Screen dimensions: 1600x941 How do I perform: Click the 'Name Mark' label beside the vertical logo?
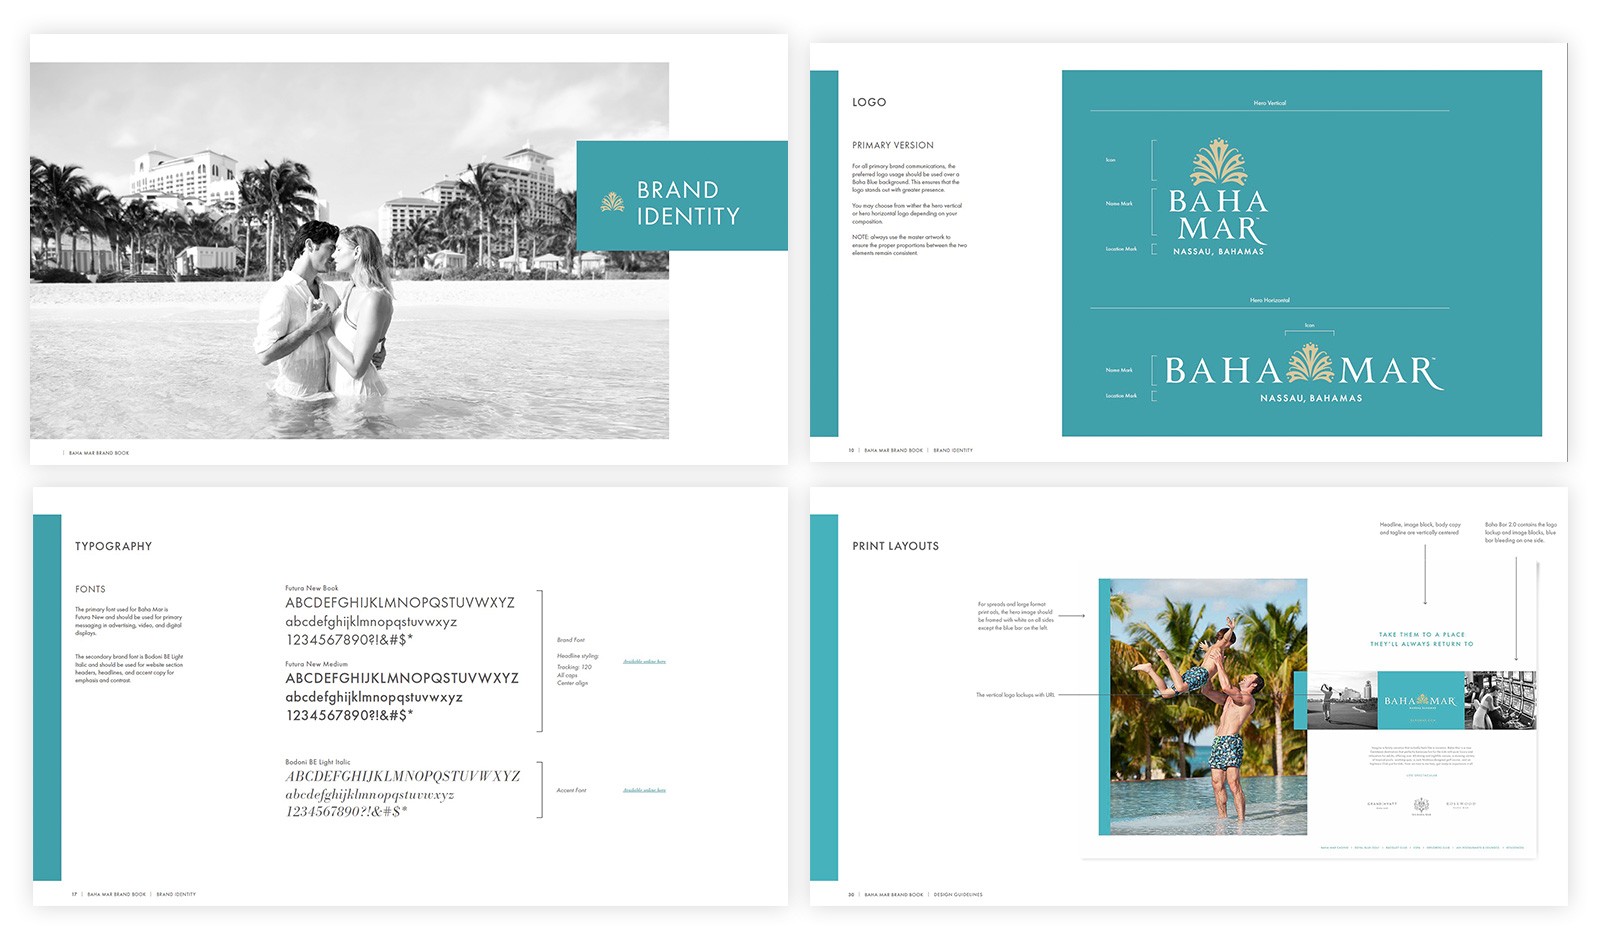point(1119,204)
